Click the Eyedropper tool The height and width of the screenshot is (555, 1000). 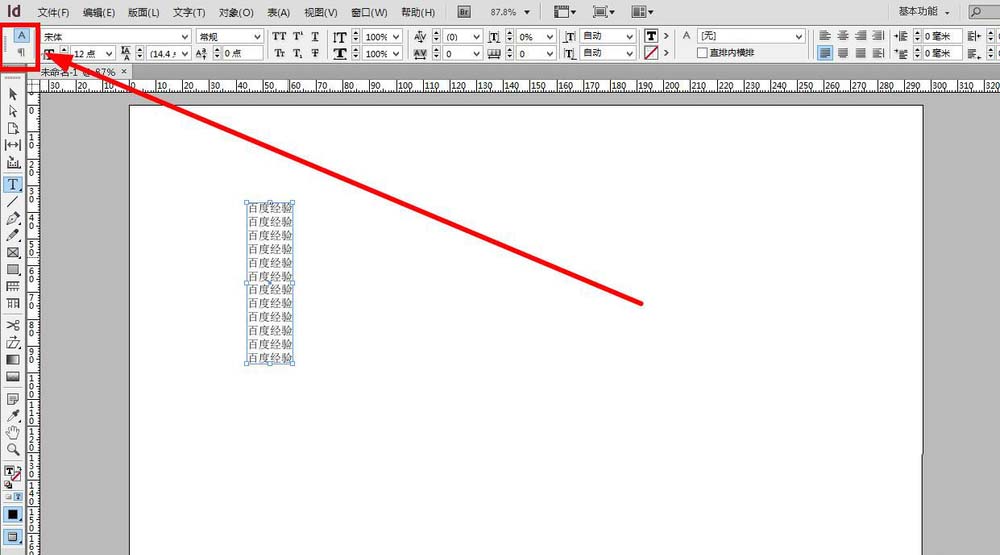point(14,415)
